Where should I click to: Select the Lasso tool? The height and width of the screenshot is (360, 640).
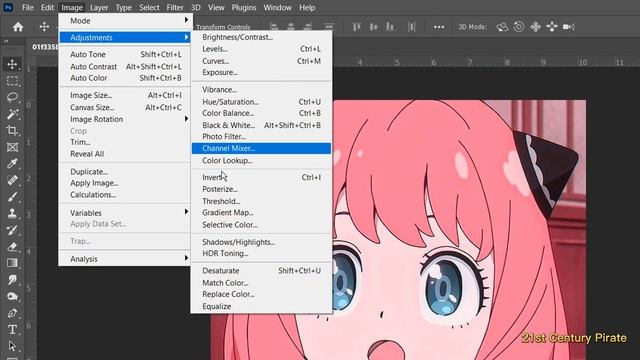pyautogui.click(x=12, y=98)
